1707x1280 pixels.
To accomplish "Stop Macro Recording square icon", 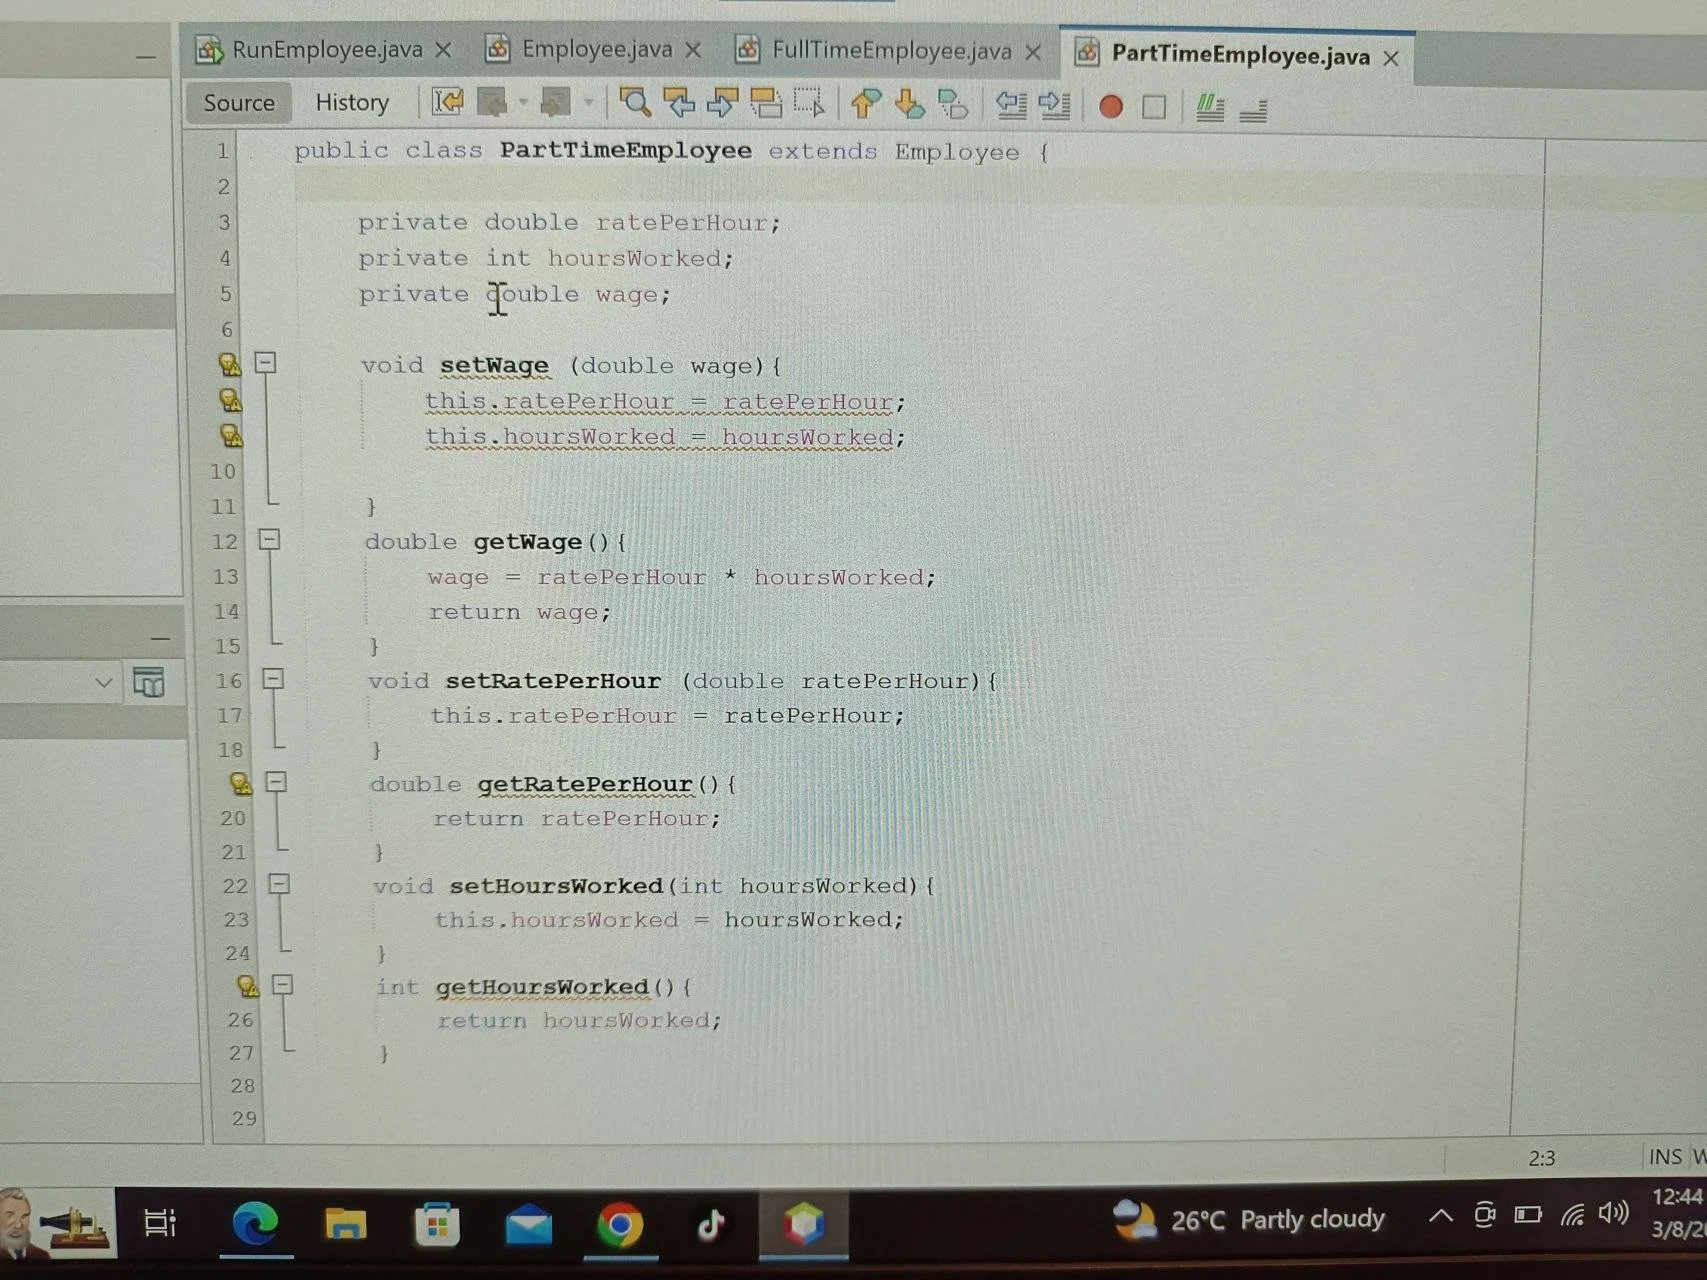I will coord(1154,106).
